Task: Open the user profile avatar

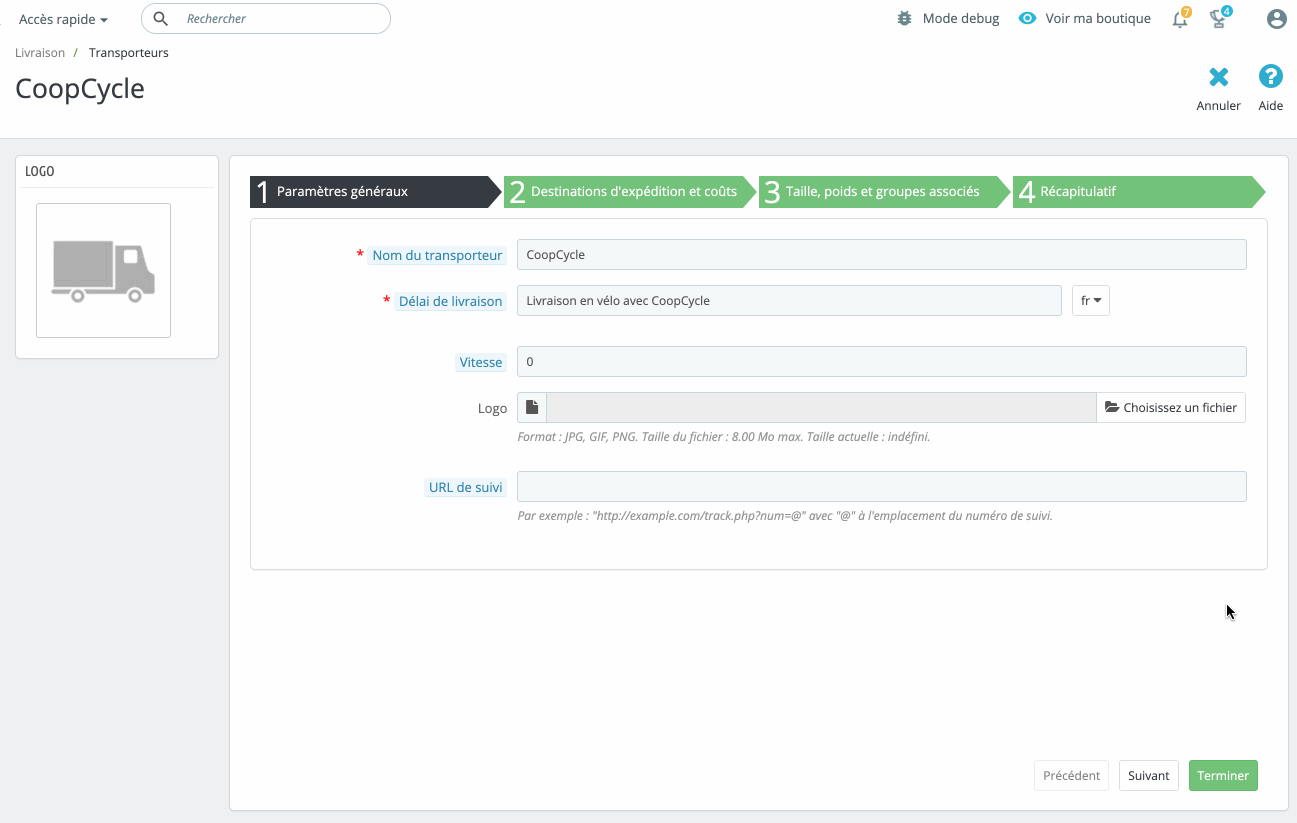Action: coord(1276,19)
